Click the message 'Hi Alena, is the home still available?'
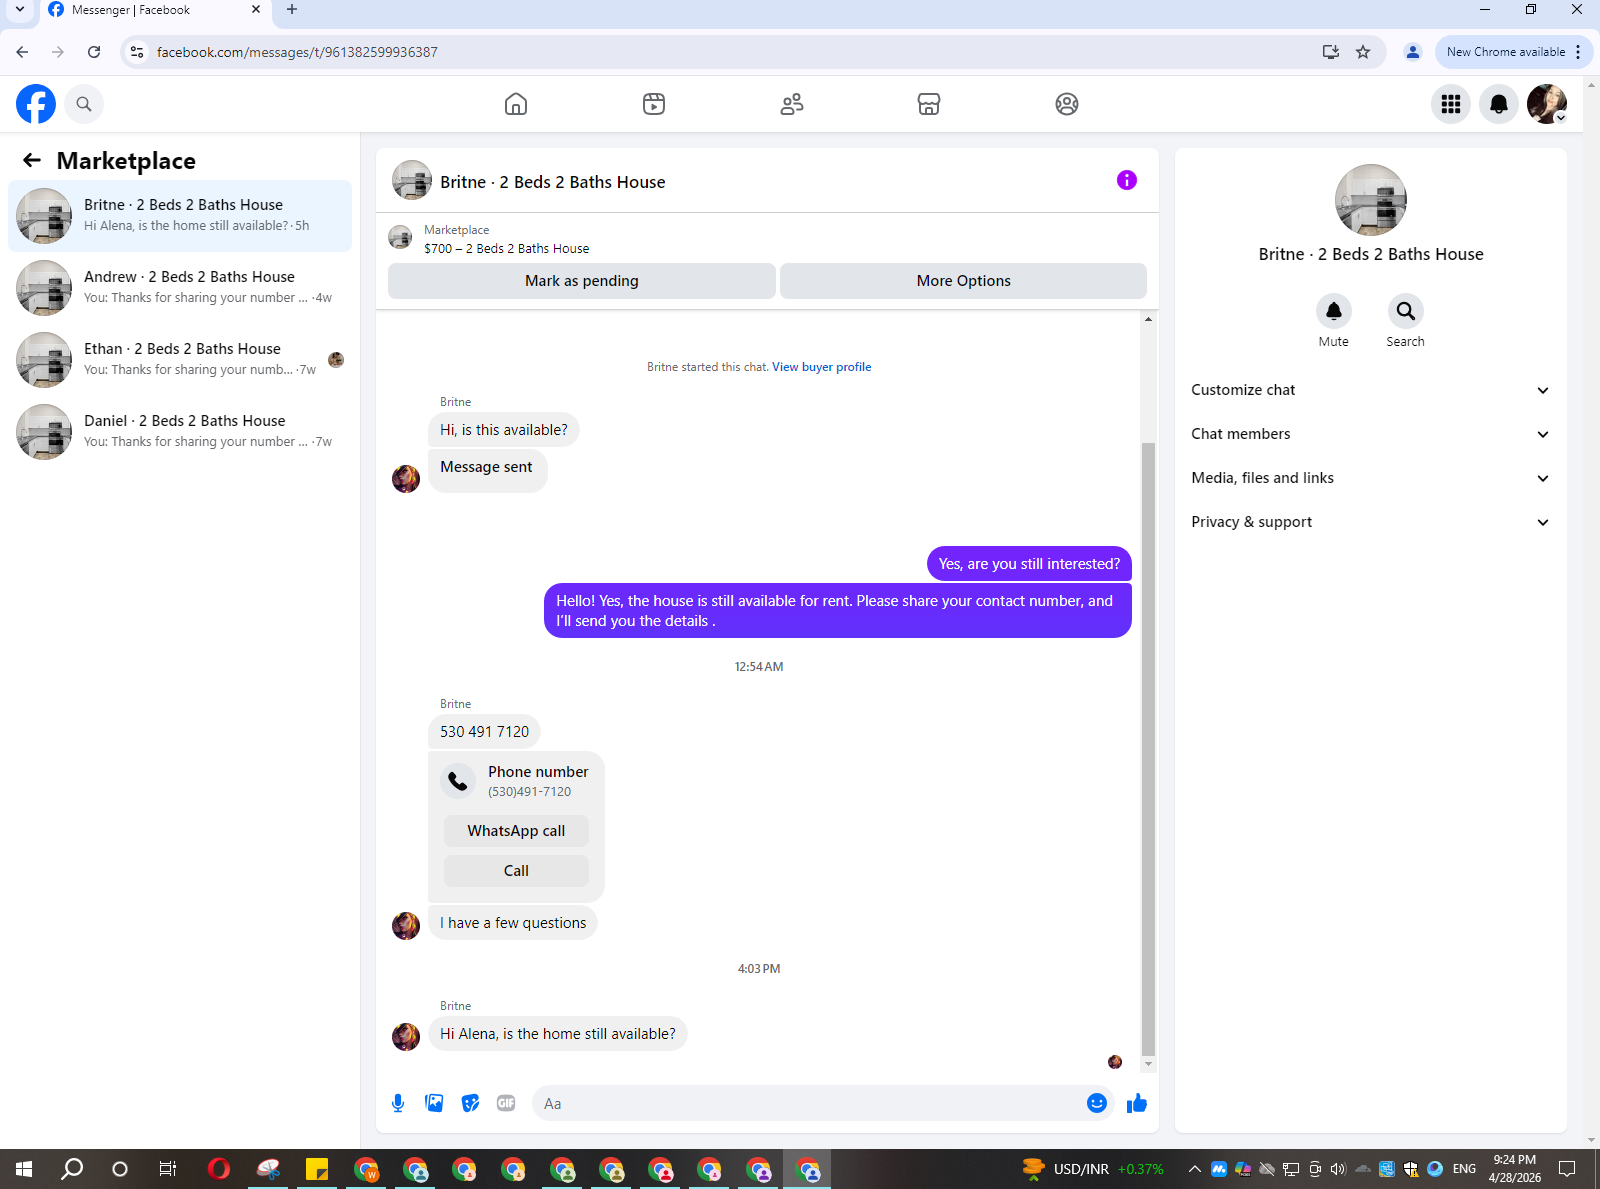 pos(558,1034)
